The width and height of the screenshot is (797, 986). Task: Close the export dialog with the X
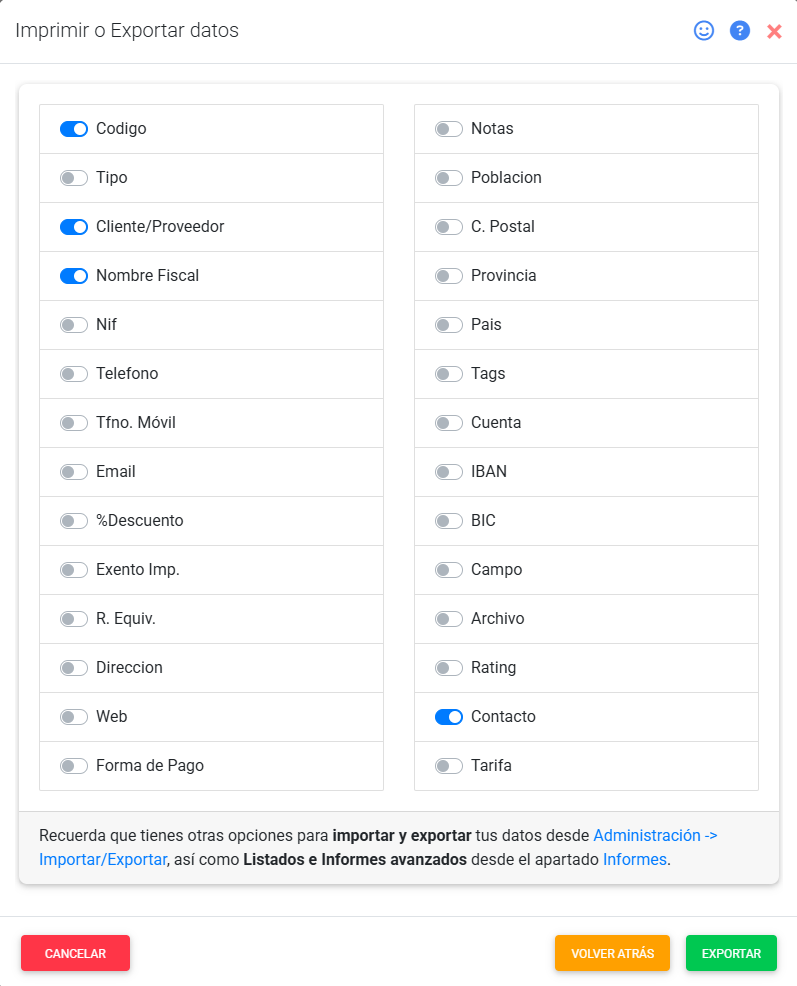(x=774, y=32)
